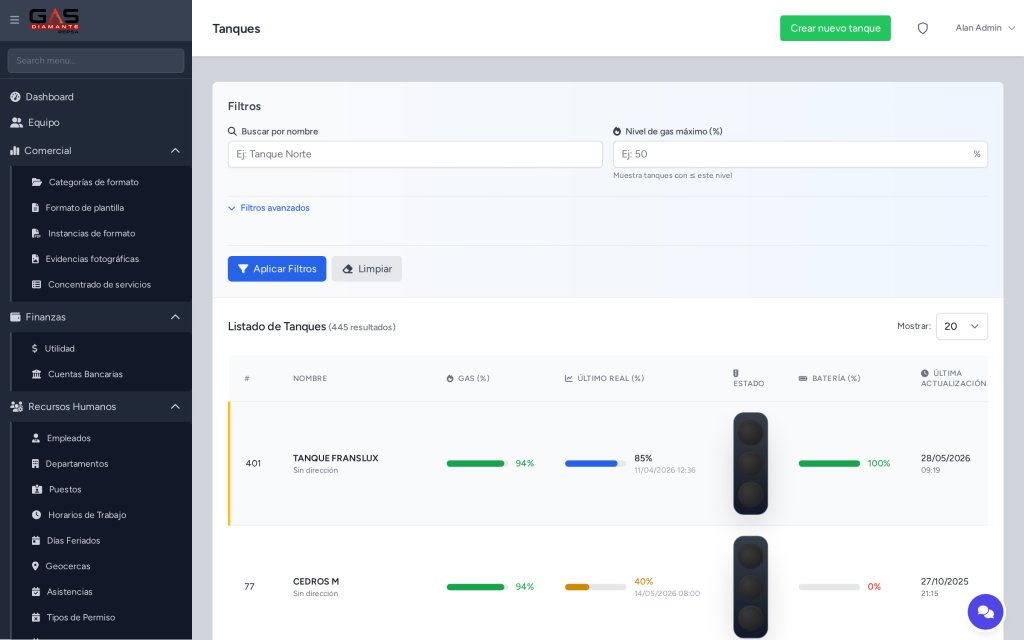Collapse the Comercial section chevron
This screenshot has width=1024, height=640.
[175, 150]
